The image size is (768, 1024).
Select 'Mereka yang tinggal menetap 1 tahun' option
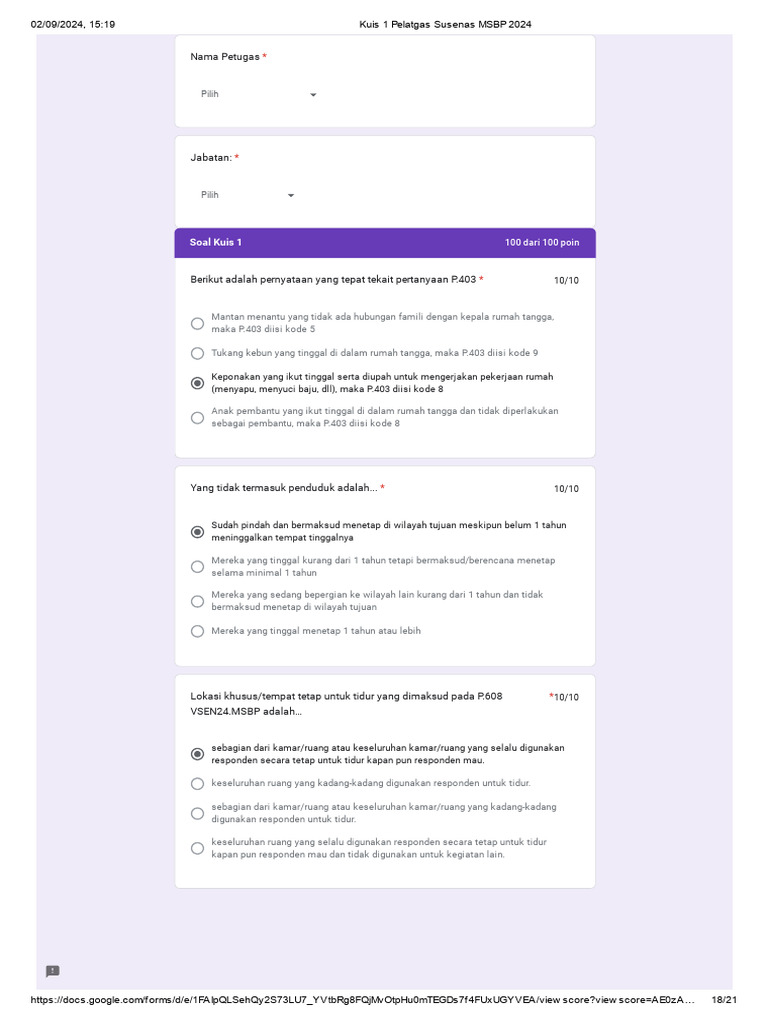(x=197, y=631)
